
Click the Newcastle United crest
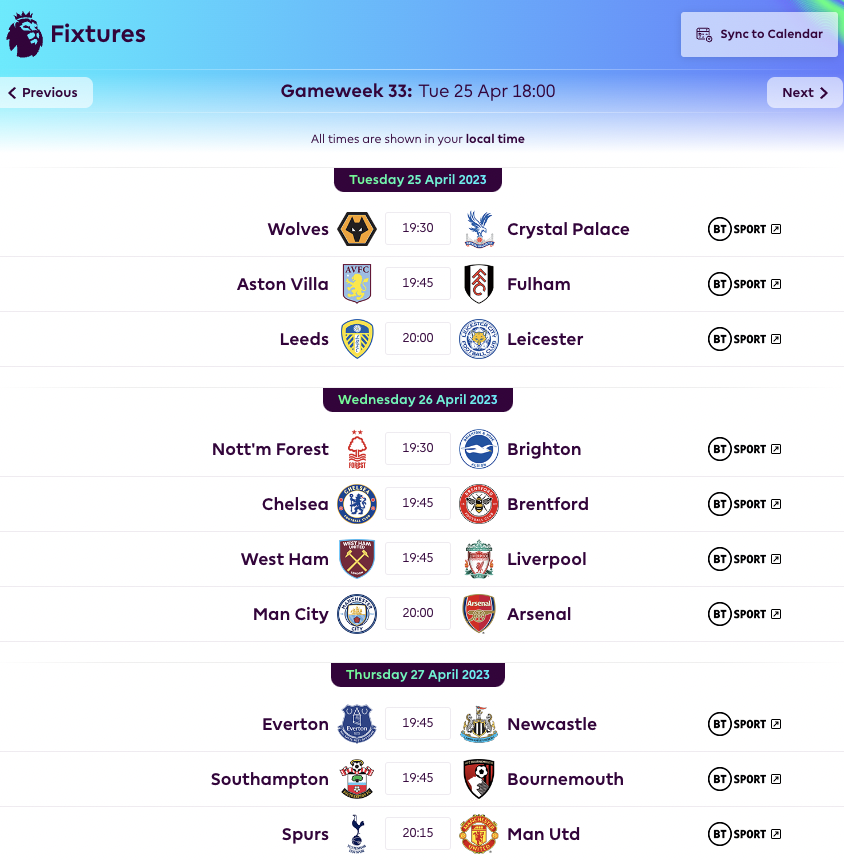point(479,723)
